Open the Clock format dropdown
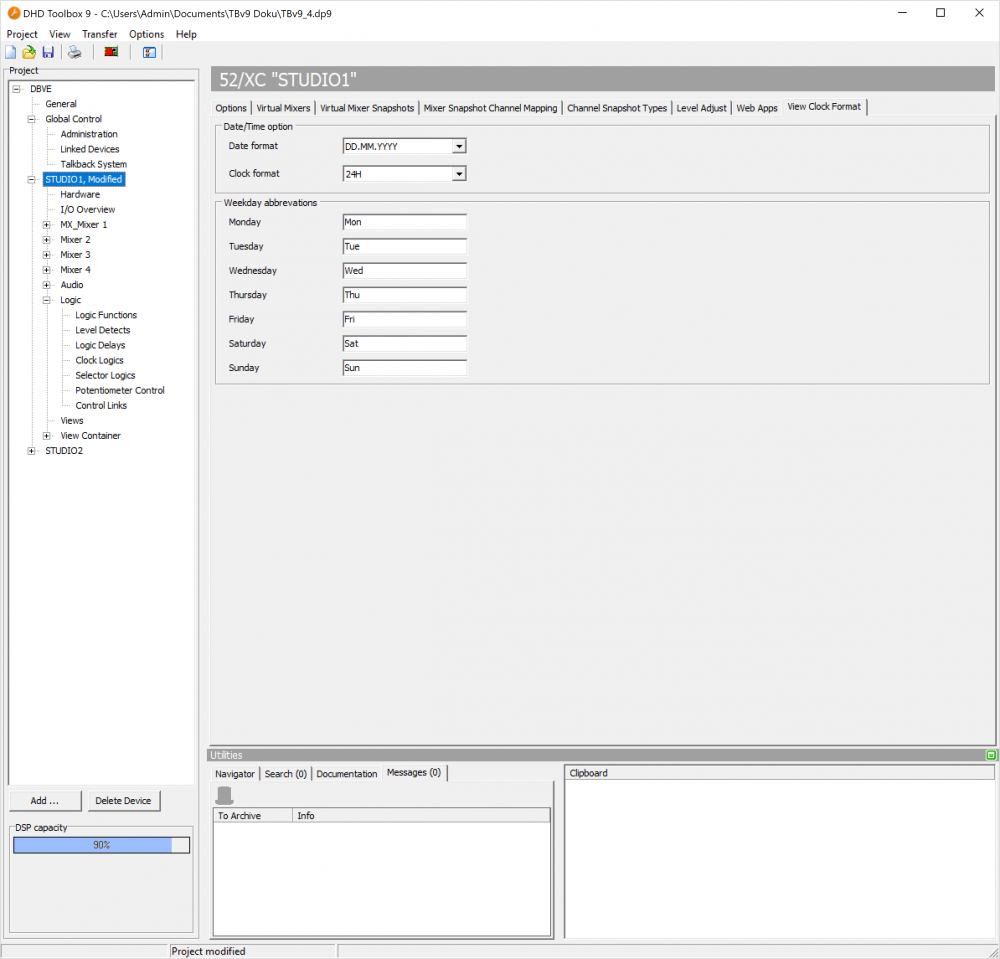Viewport: 1000px width, 959px height. pyautogui.click(x=458, y=174)
